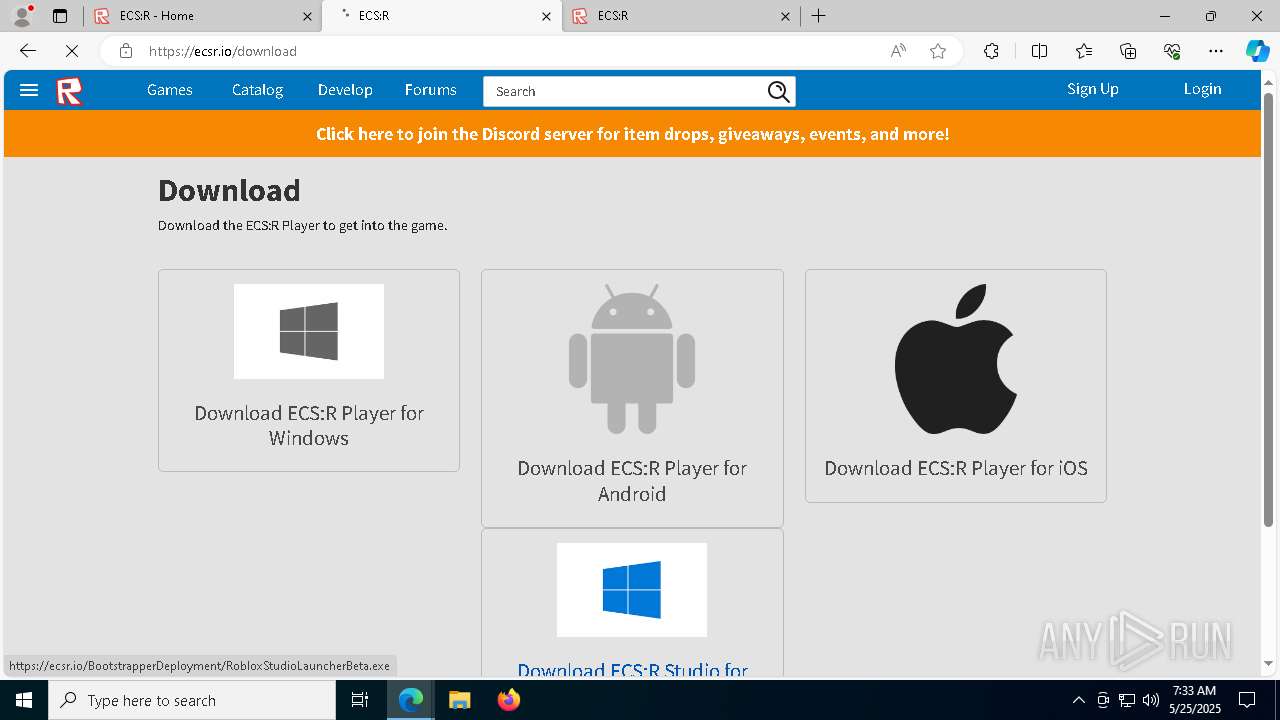The image size is (1280, 720).
Task: Open the notification center icon
Action: click(1247, 700)
